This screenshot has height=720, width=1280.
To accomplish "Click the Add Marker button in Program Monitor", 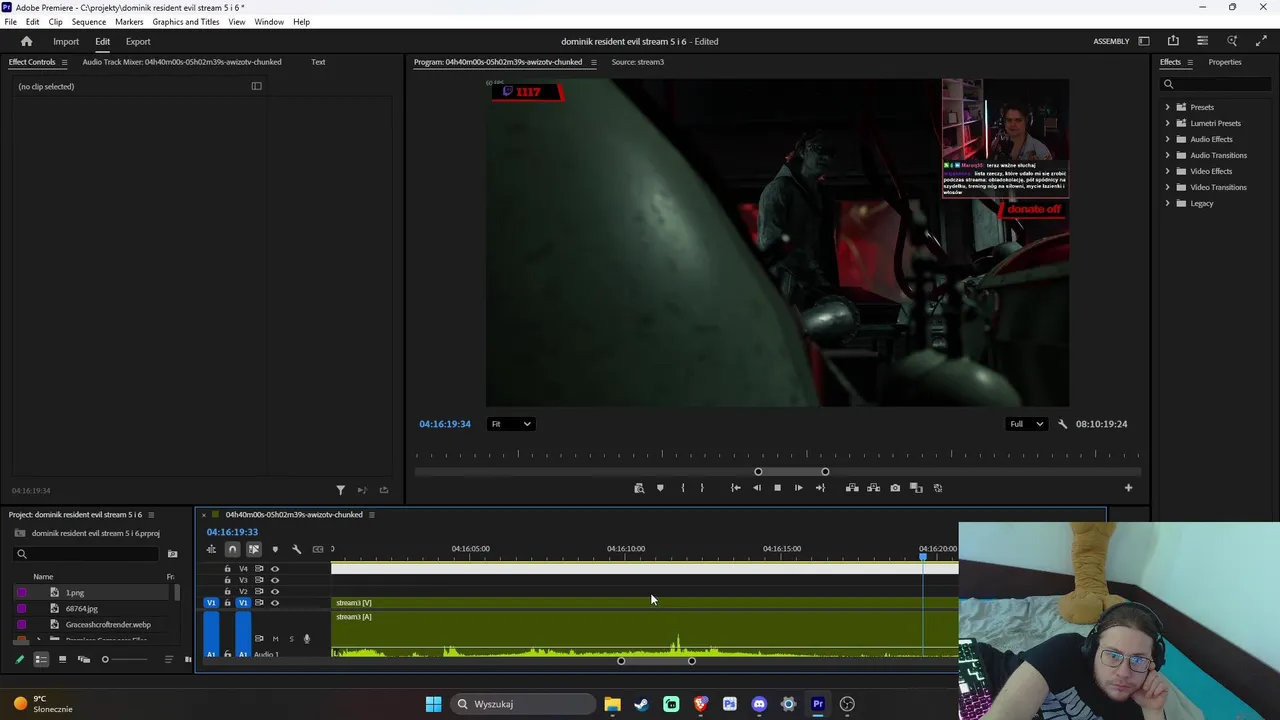I will [660, 488].
